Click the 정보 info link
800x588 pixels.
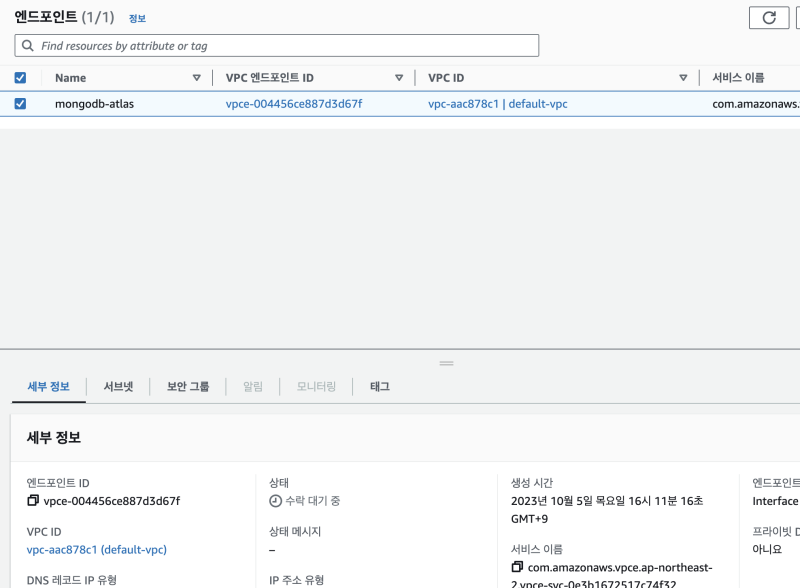click(x=137, y=18)
